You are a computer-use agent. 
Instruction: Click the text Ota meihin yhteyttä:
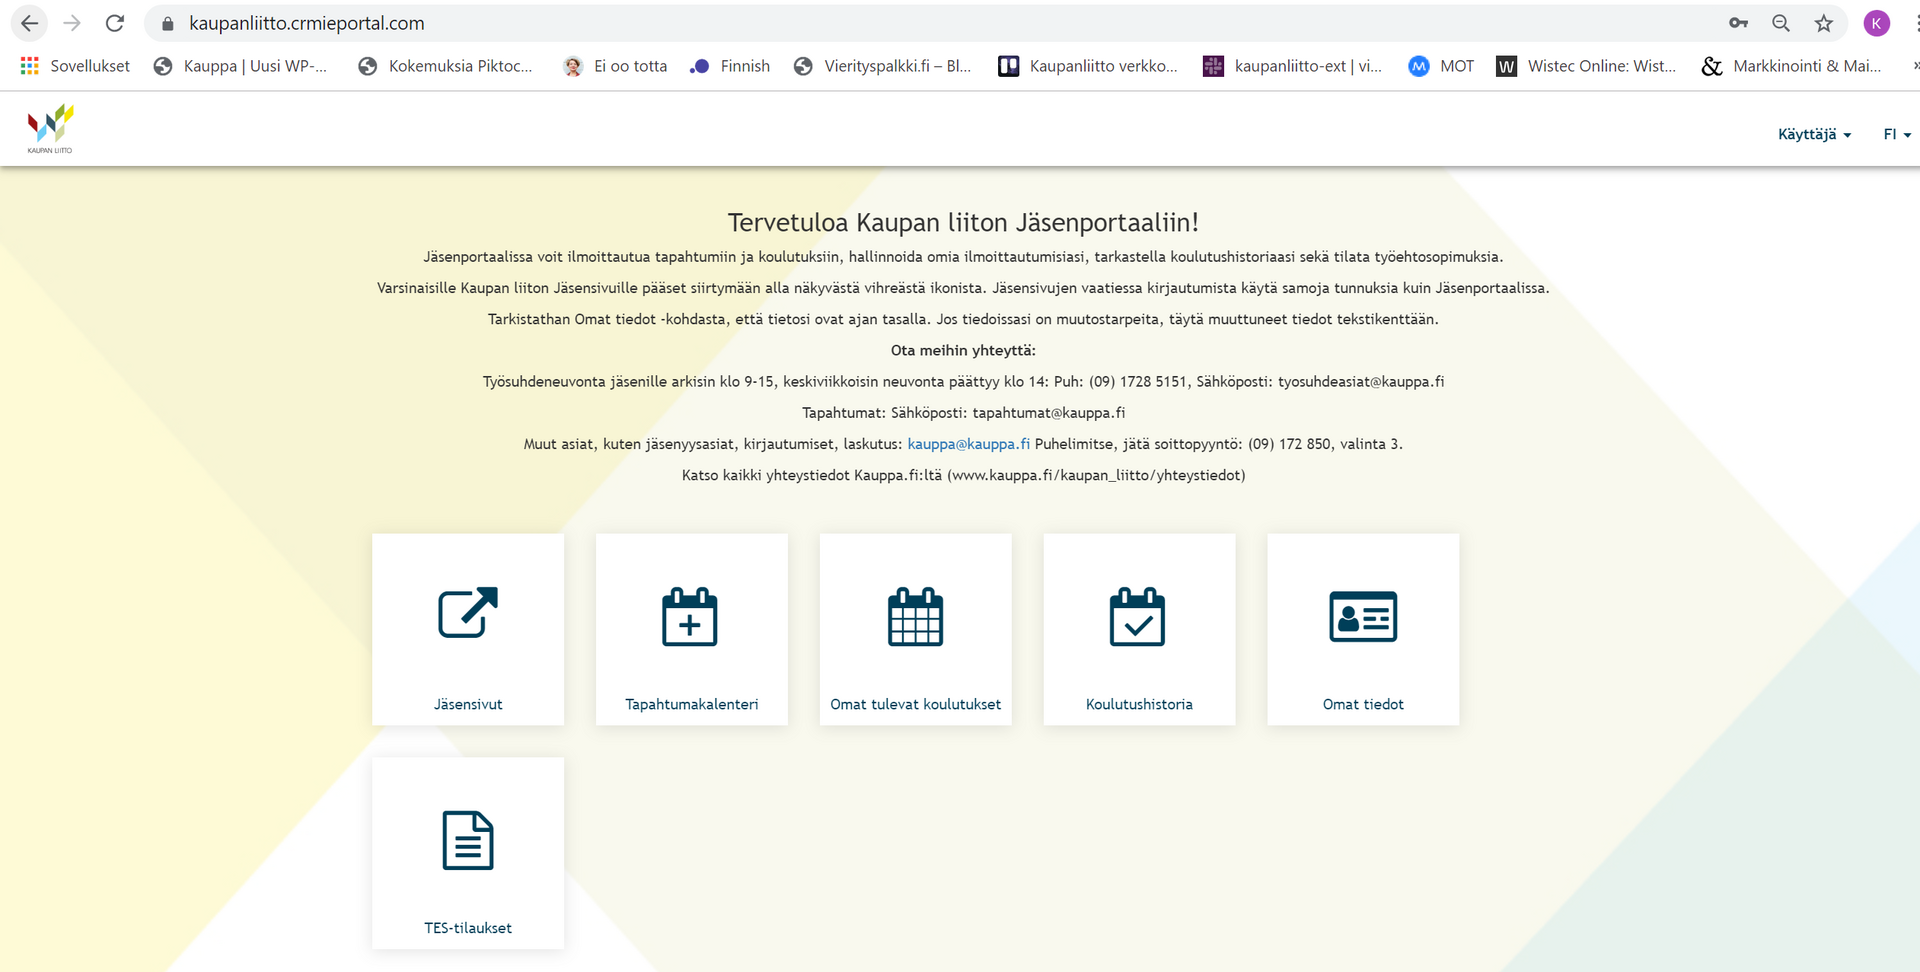(x=963, y=350)
